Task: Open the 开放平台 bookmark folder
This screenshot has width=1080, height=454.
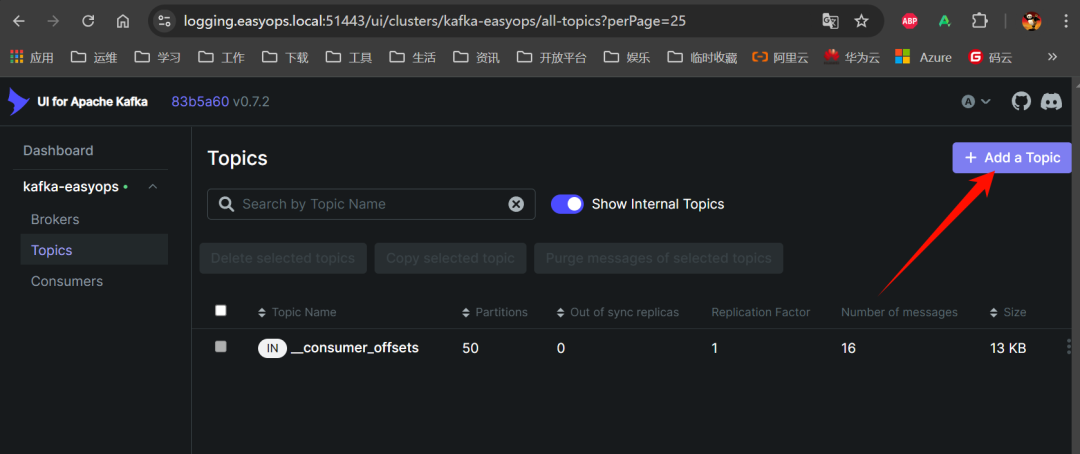Action: 551,57
